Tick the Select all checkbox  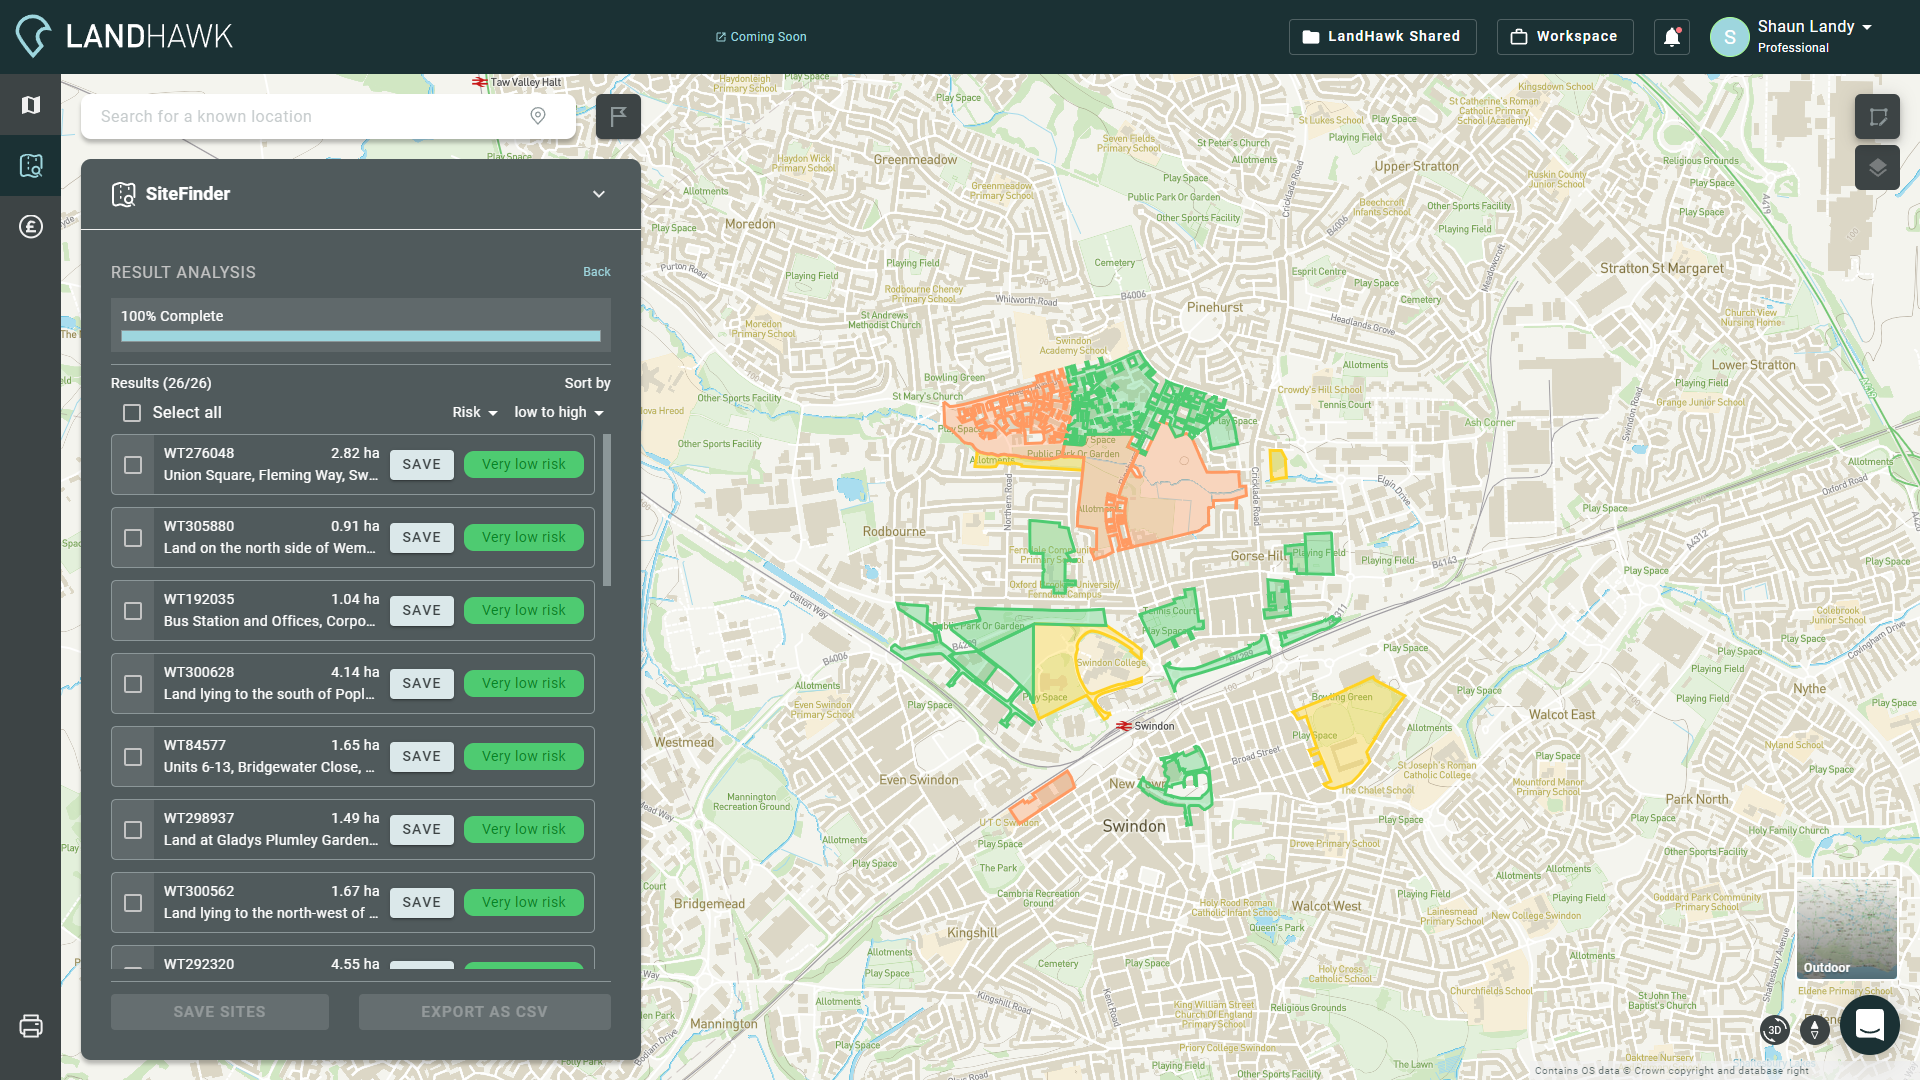pos(132,413)
